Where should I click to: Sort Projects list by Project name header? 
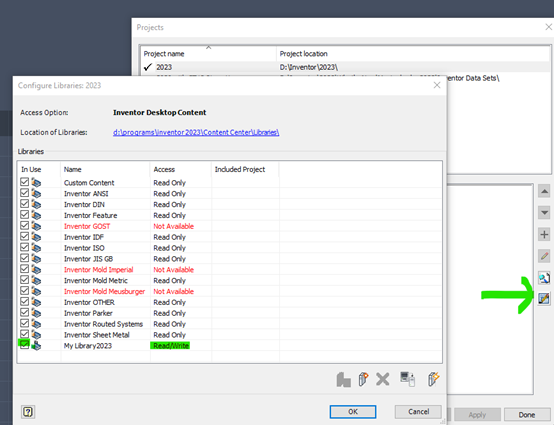pyautogui.click(x=208, y=54)
